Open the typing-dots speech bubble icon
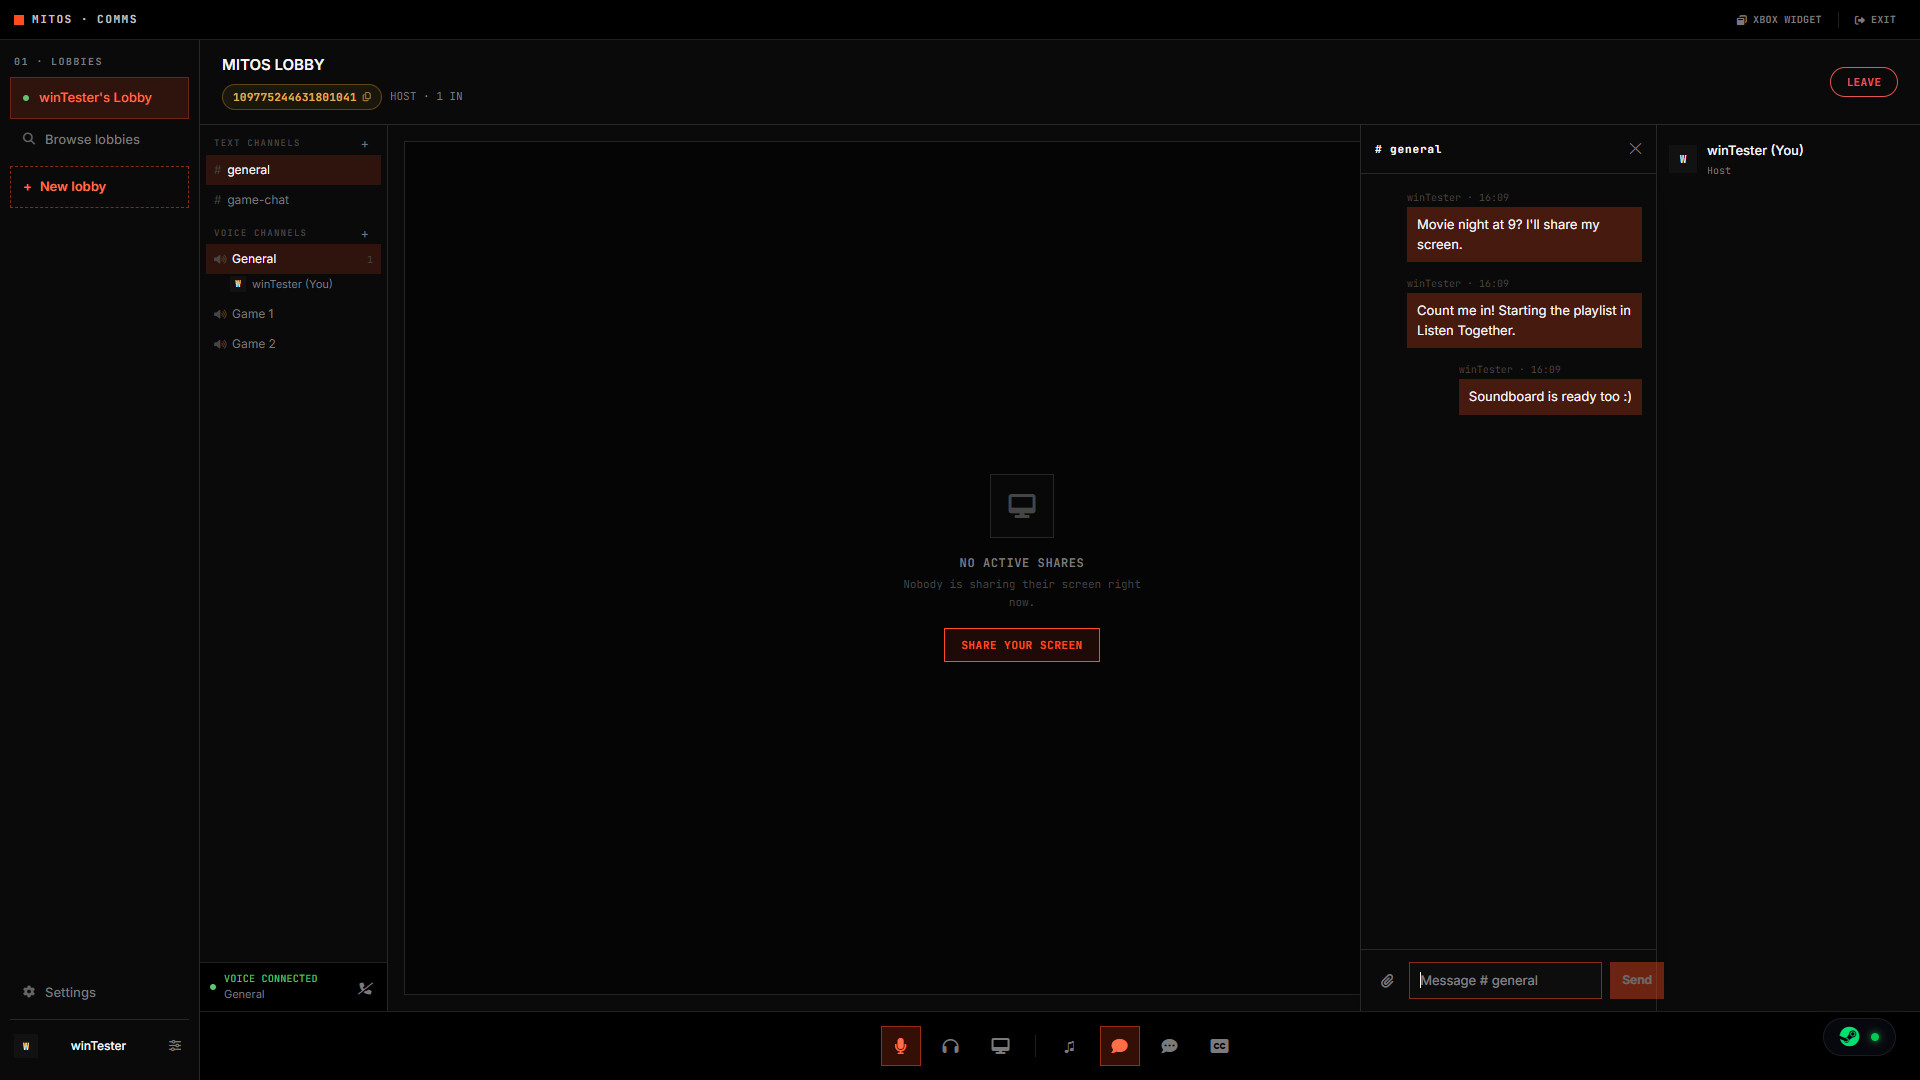Image resolution: width=1920 pixels, height=1080 pixels. click(x=1169, y=1046)
